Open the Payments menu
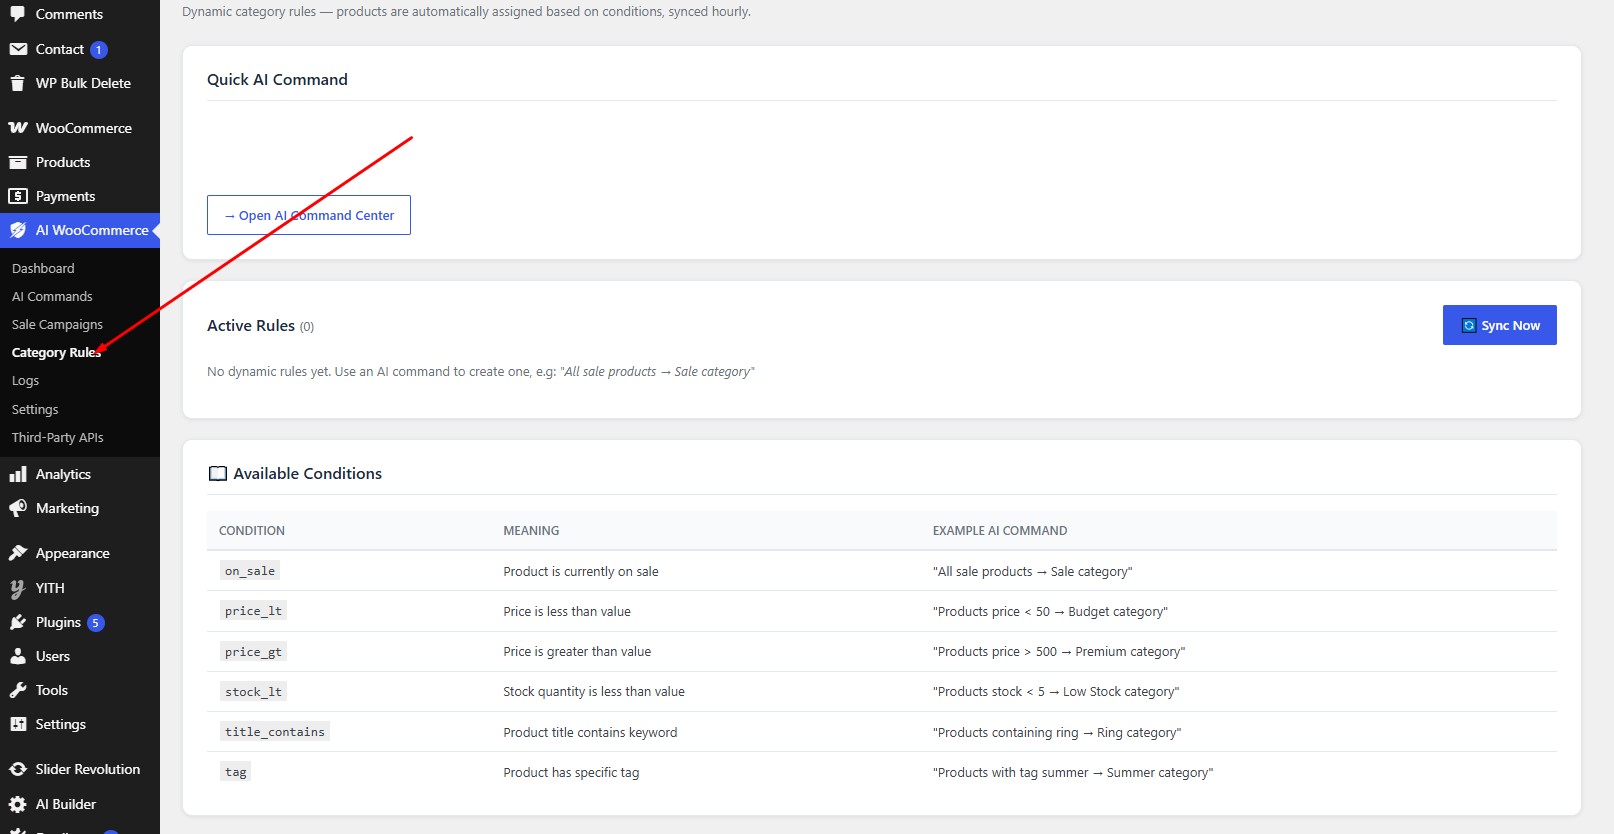The image size is (1614, 834). pos(80,196)
